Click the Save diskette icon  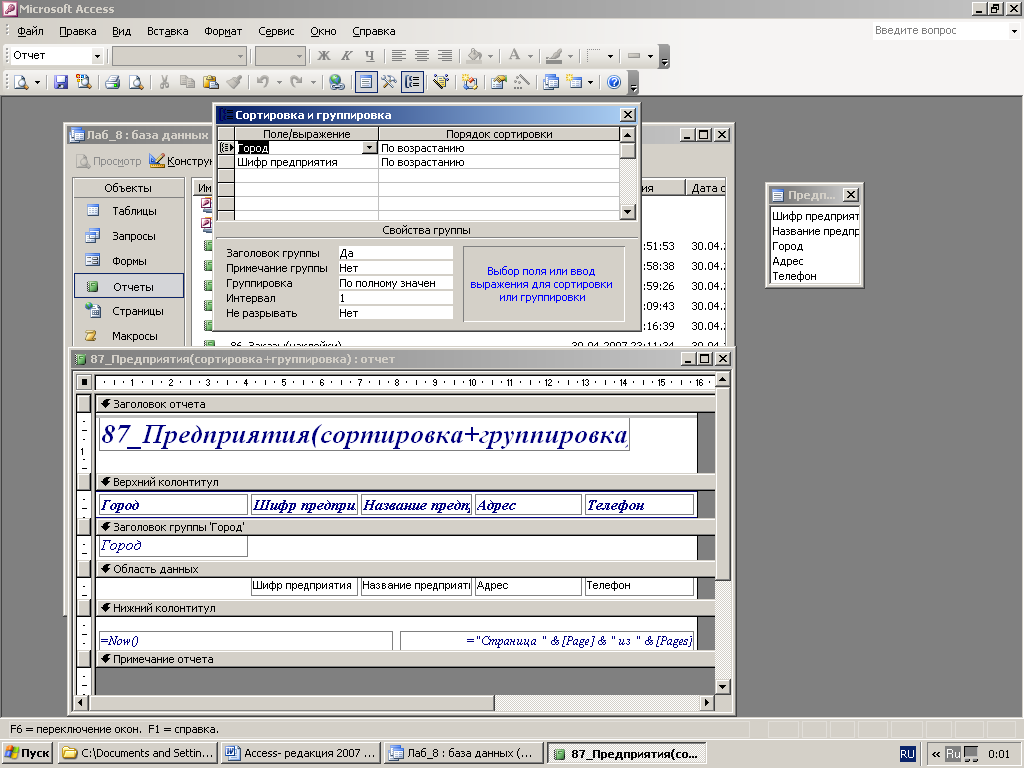61,82
